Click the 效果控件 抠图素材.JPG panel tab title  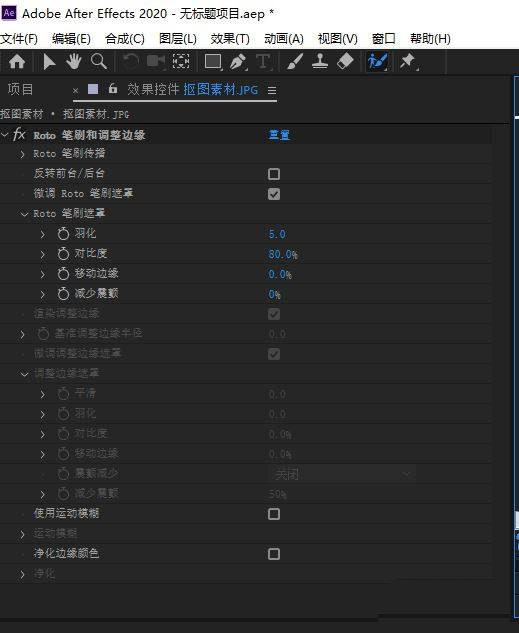(193, 89)
